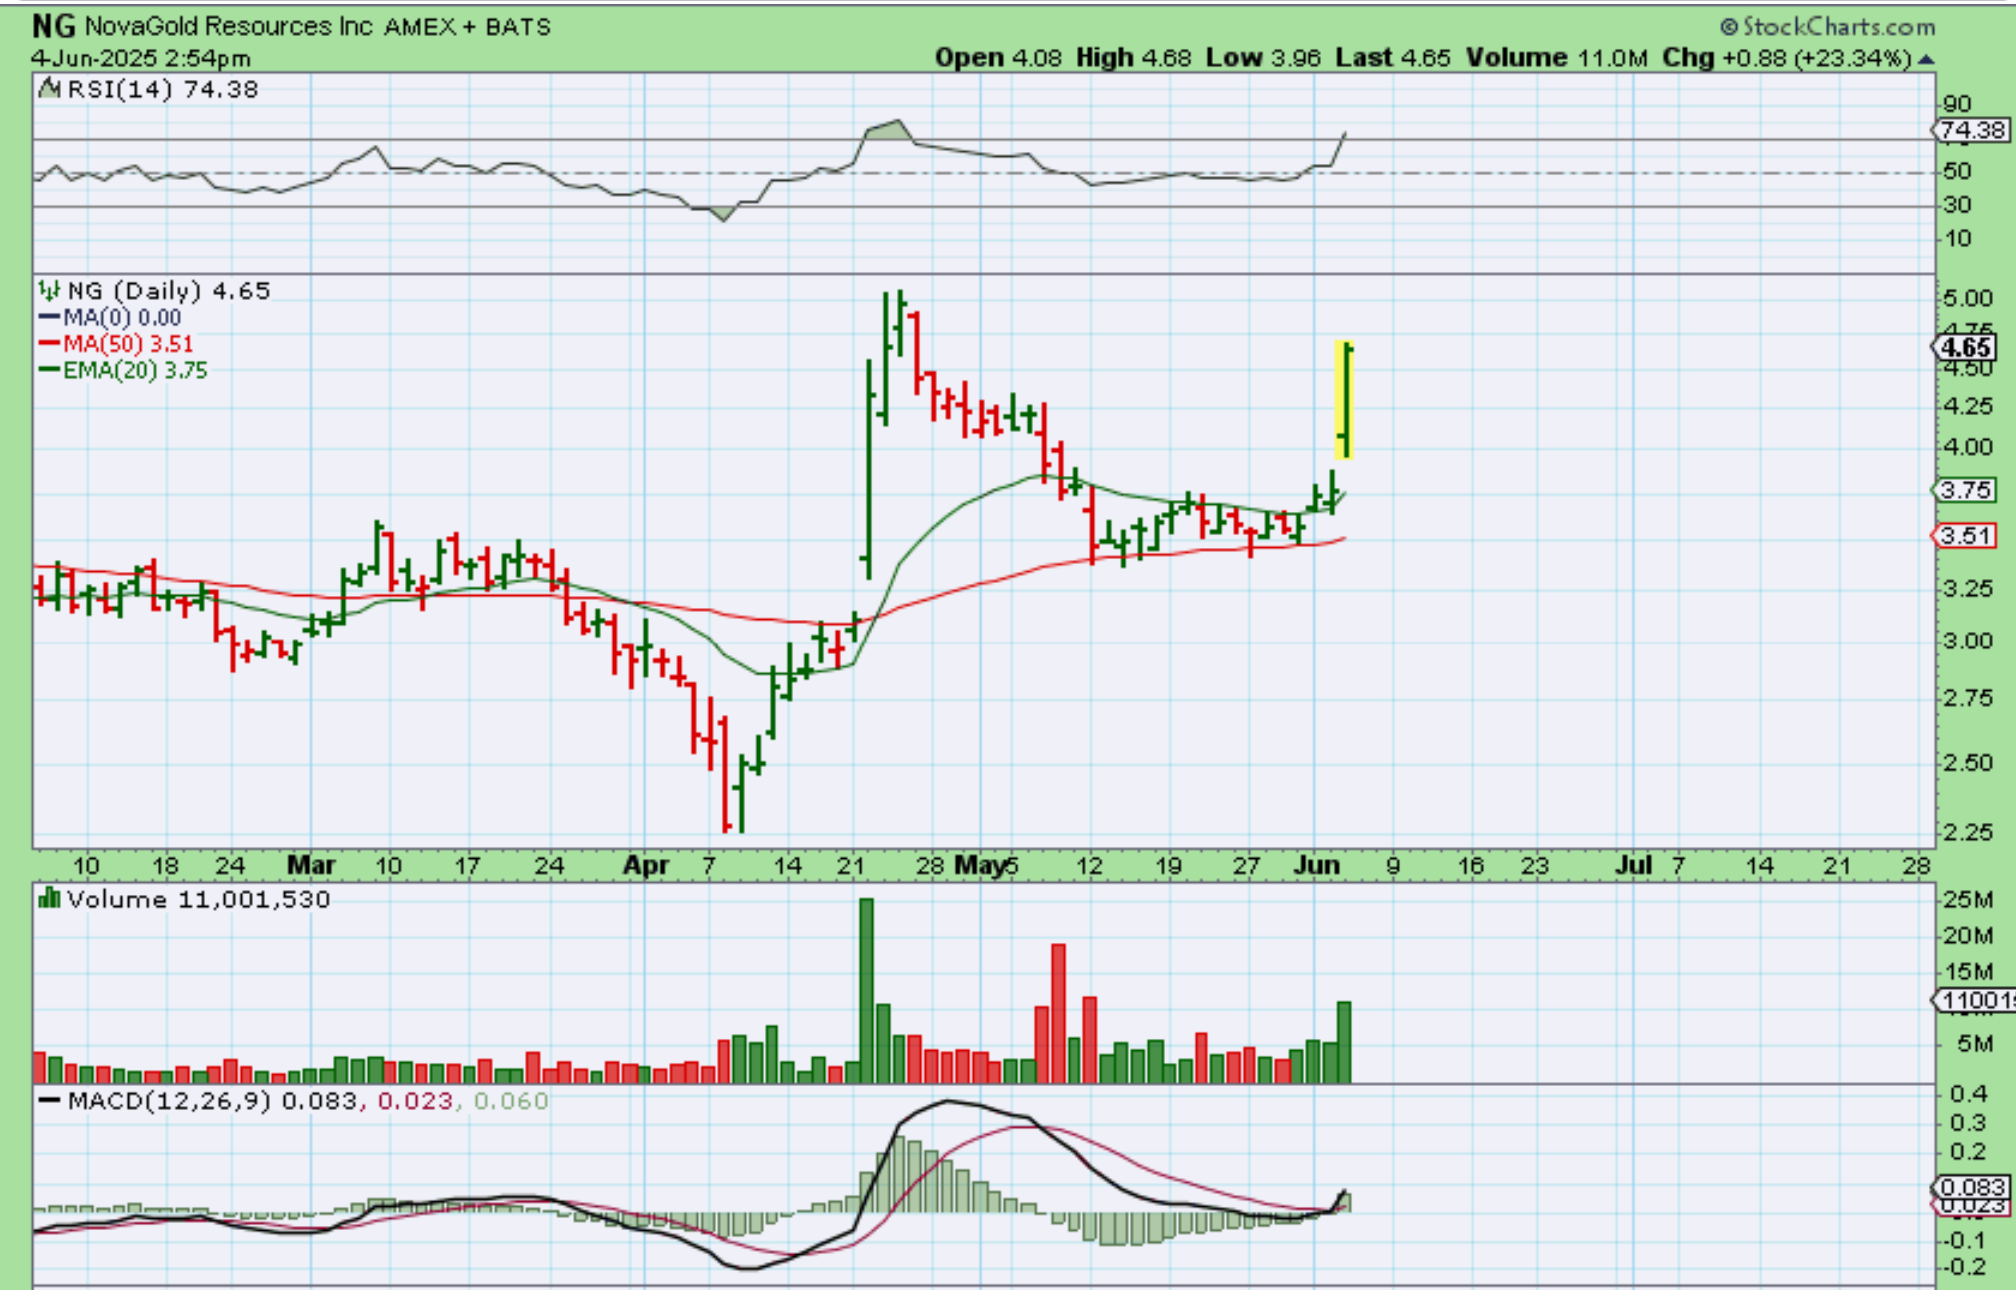Click the NovaGold Resources Inc company name
This screenshot has height=1290, width=2016.
pos(229,26)
